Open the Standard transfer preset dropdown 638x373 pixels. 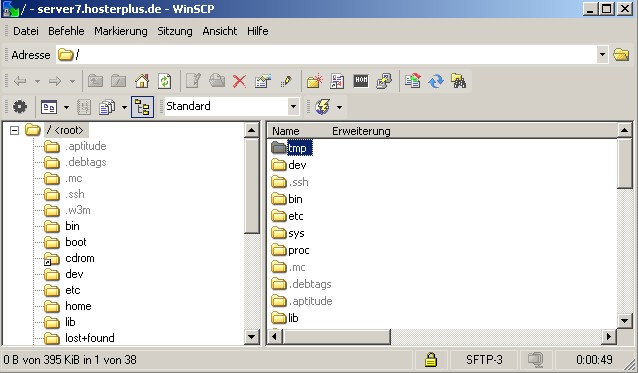point(293,107)
